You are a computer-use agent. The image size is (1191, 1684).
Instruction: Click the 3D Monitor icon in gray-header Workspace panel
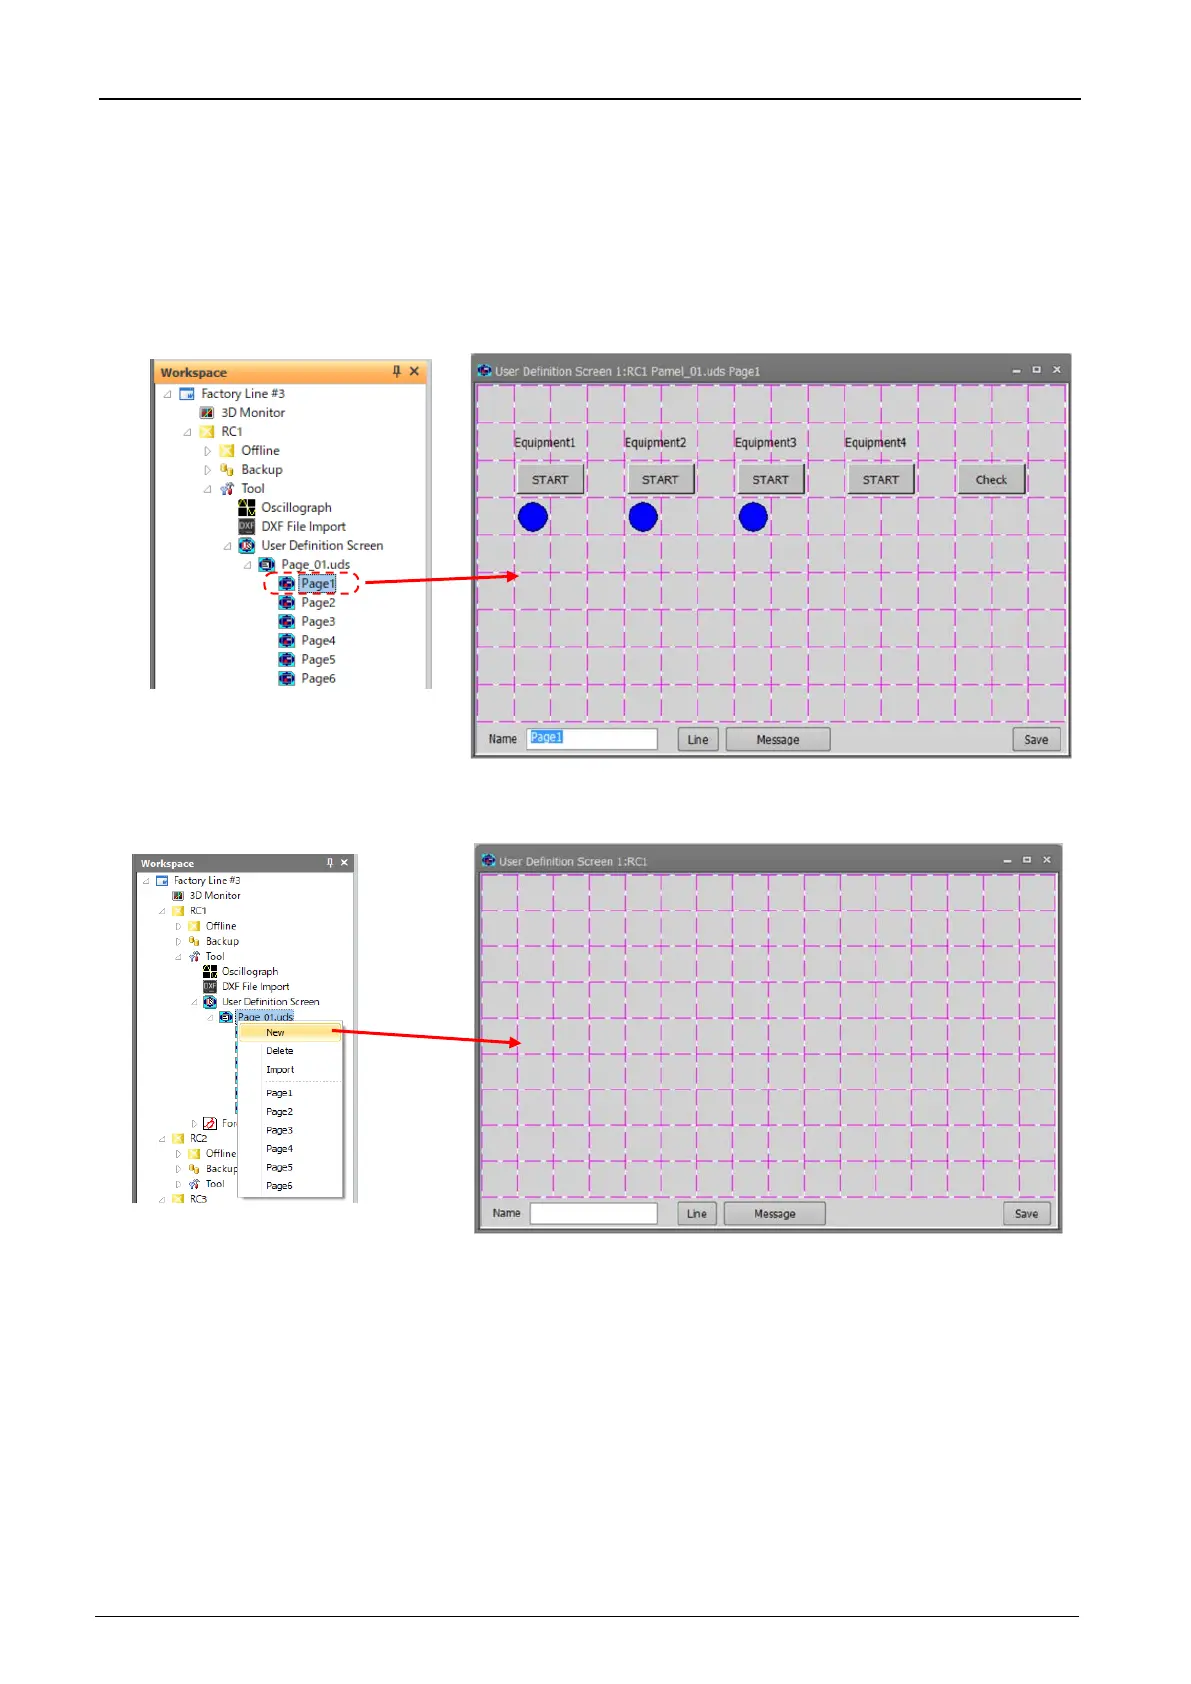(178, 896)
